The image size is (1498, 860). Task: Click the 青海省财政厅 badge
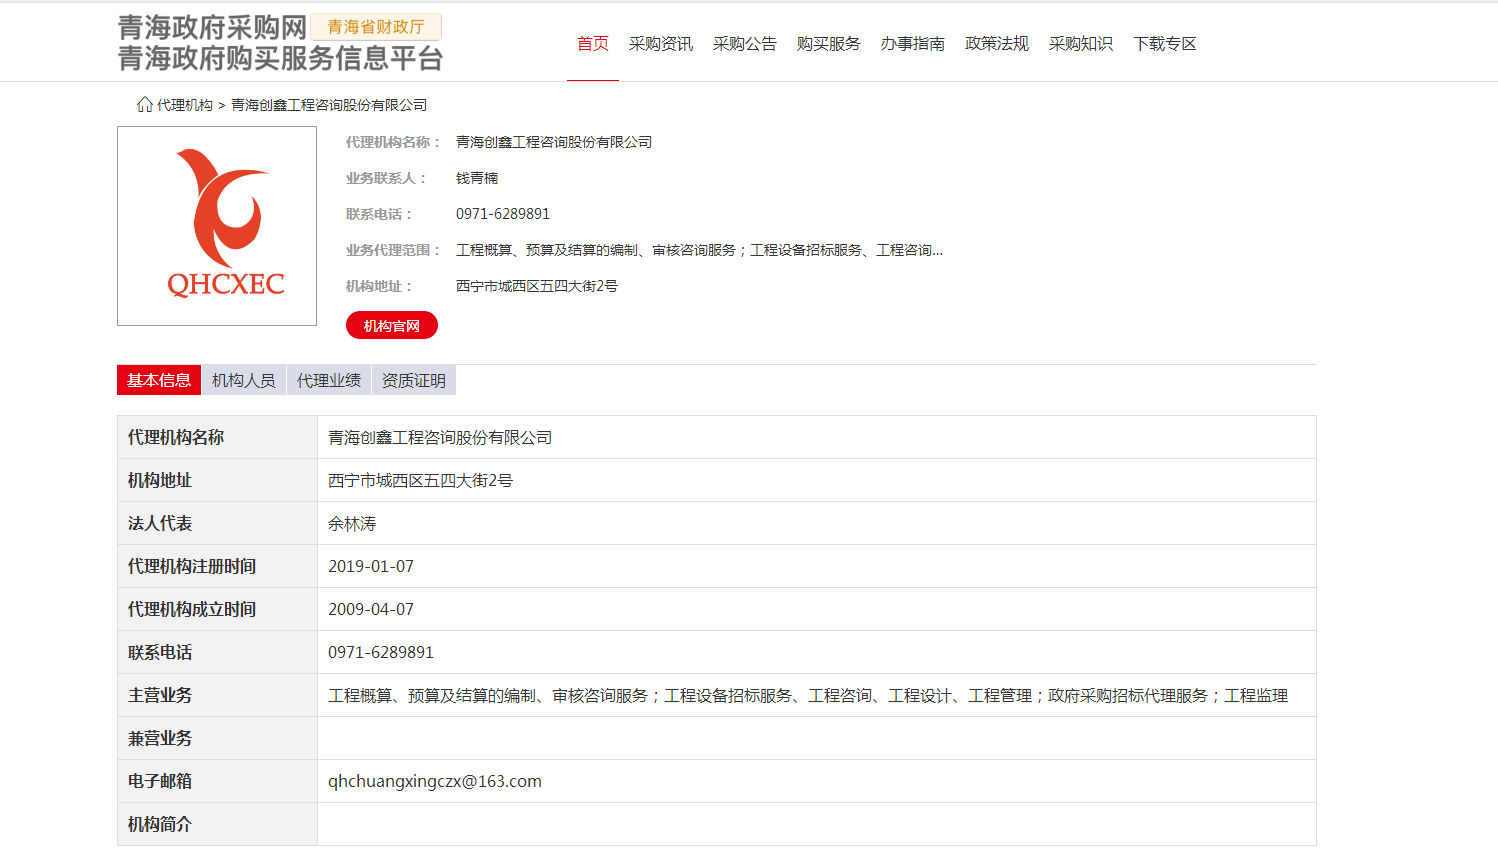376,27
